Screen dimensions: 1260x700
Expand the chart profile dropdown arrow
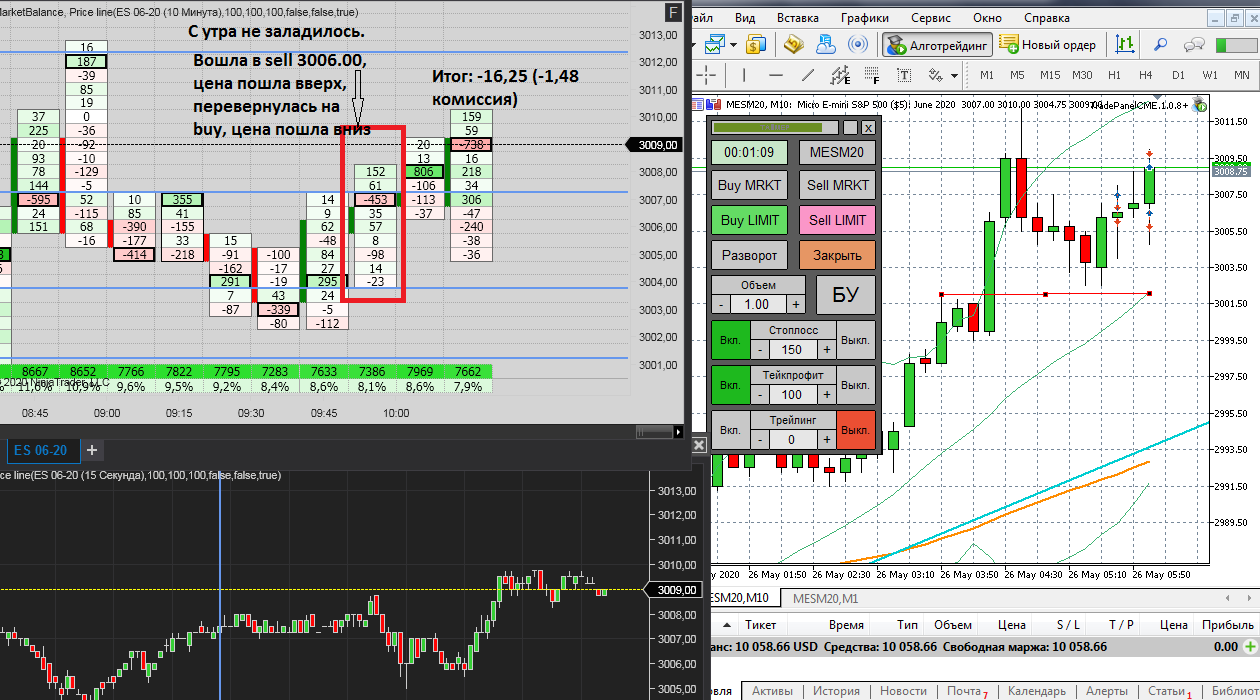pos(734,45)
